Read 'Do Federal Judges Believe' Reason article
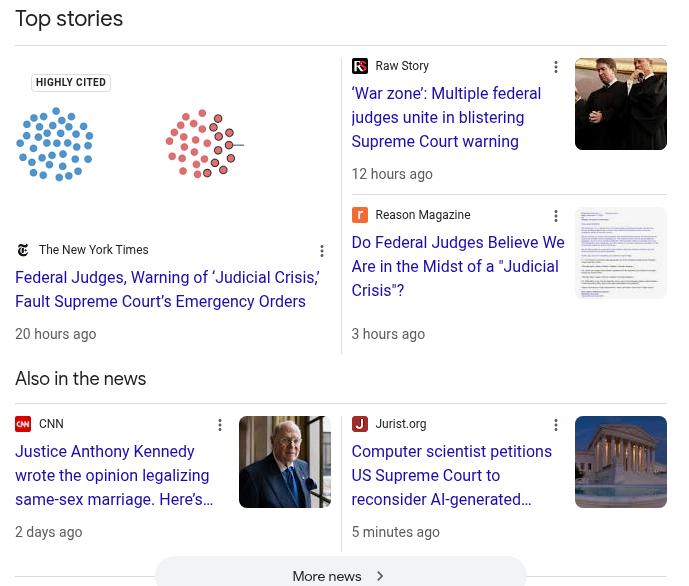Image resolution: width=689 pixels, height=586 pixels. [457, 266]
